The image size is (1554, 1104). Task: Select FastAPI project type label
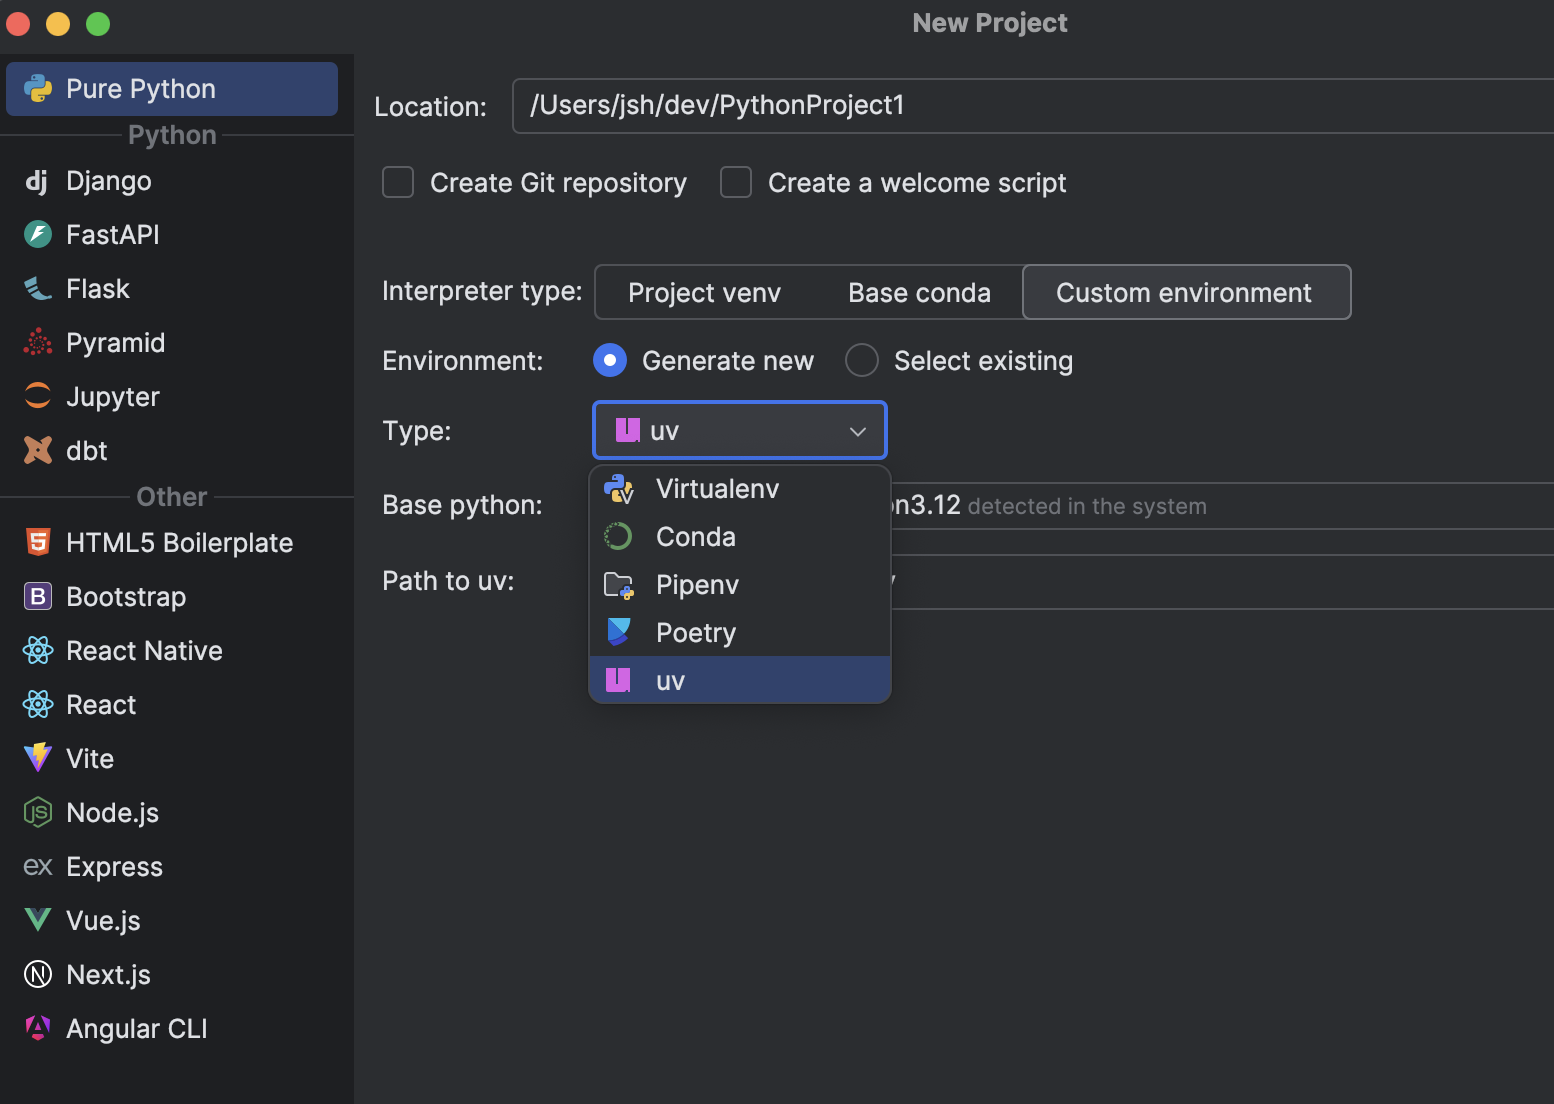[113, 235]
